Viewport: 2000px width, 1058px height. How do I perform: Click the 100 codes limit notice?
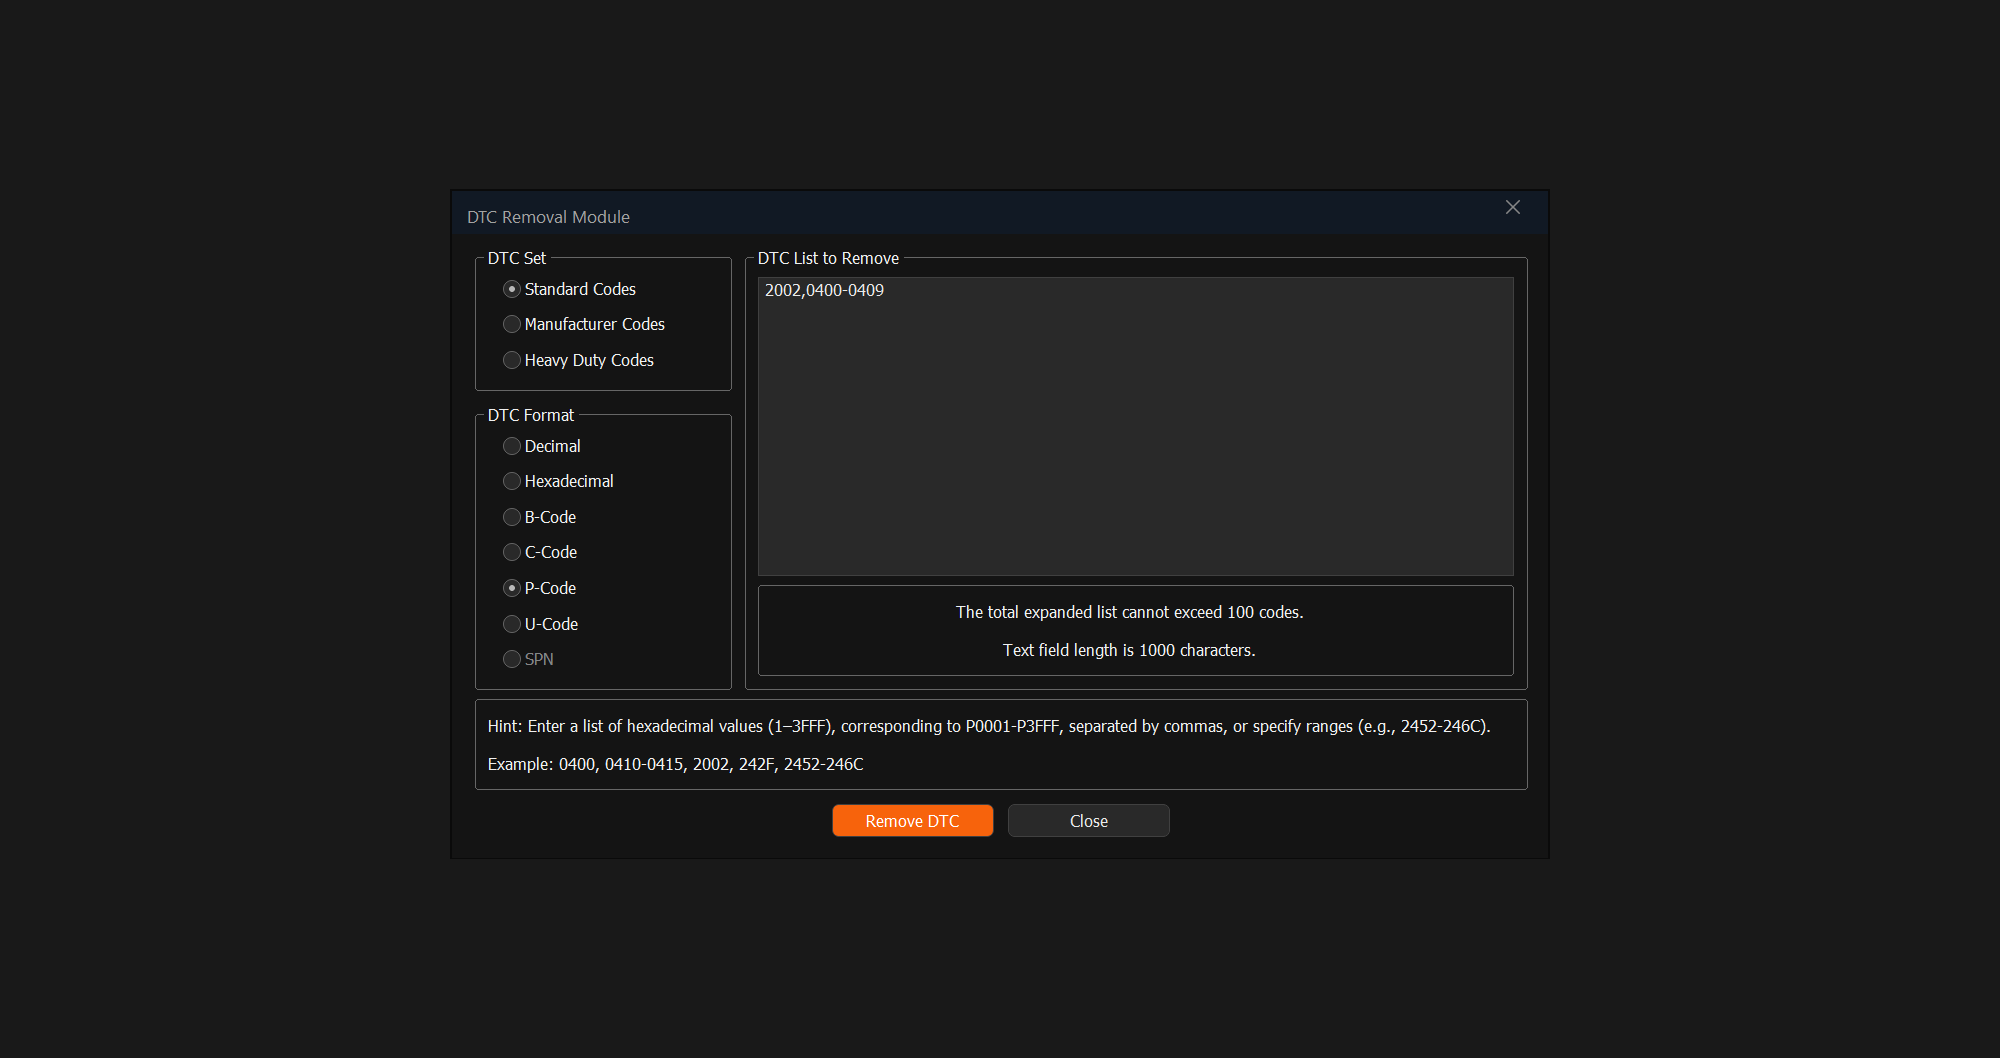pos(1129,612)
